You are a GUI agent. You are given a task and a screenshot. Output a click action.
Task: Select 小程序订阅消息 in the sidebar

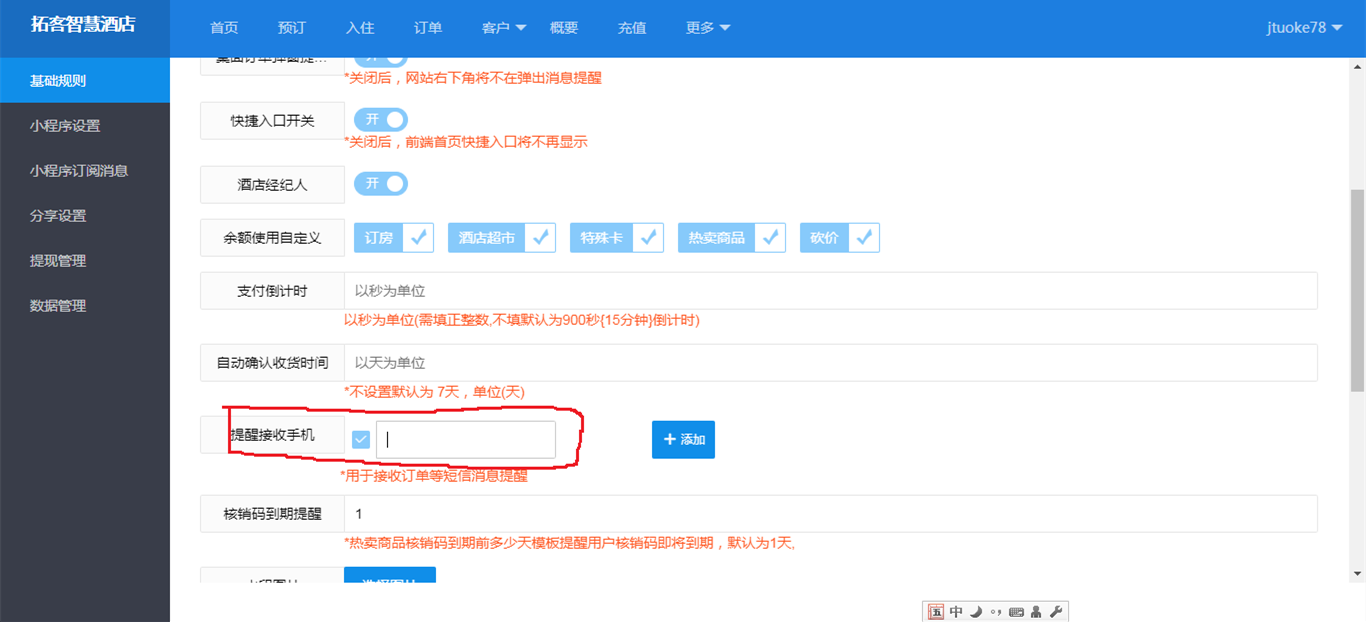tap(85, 170)
